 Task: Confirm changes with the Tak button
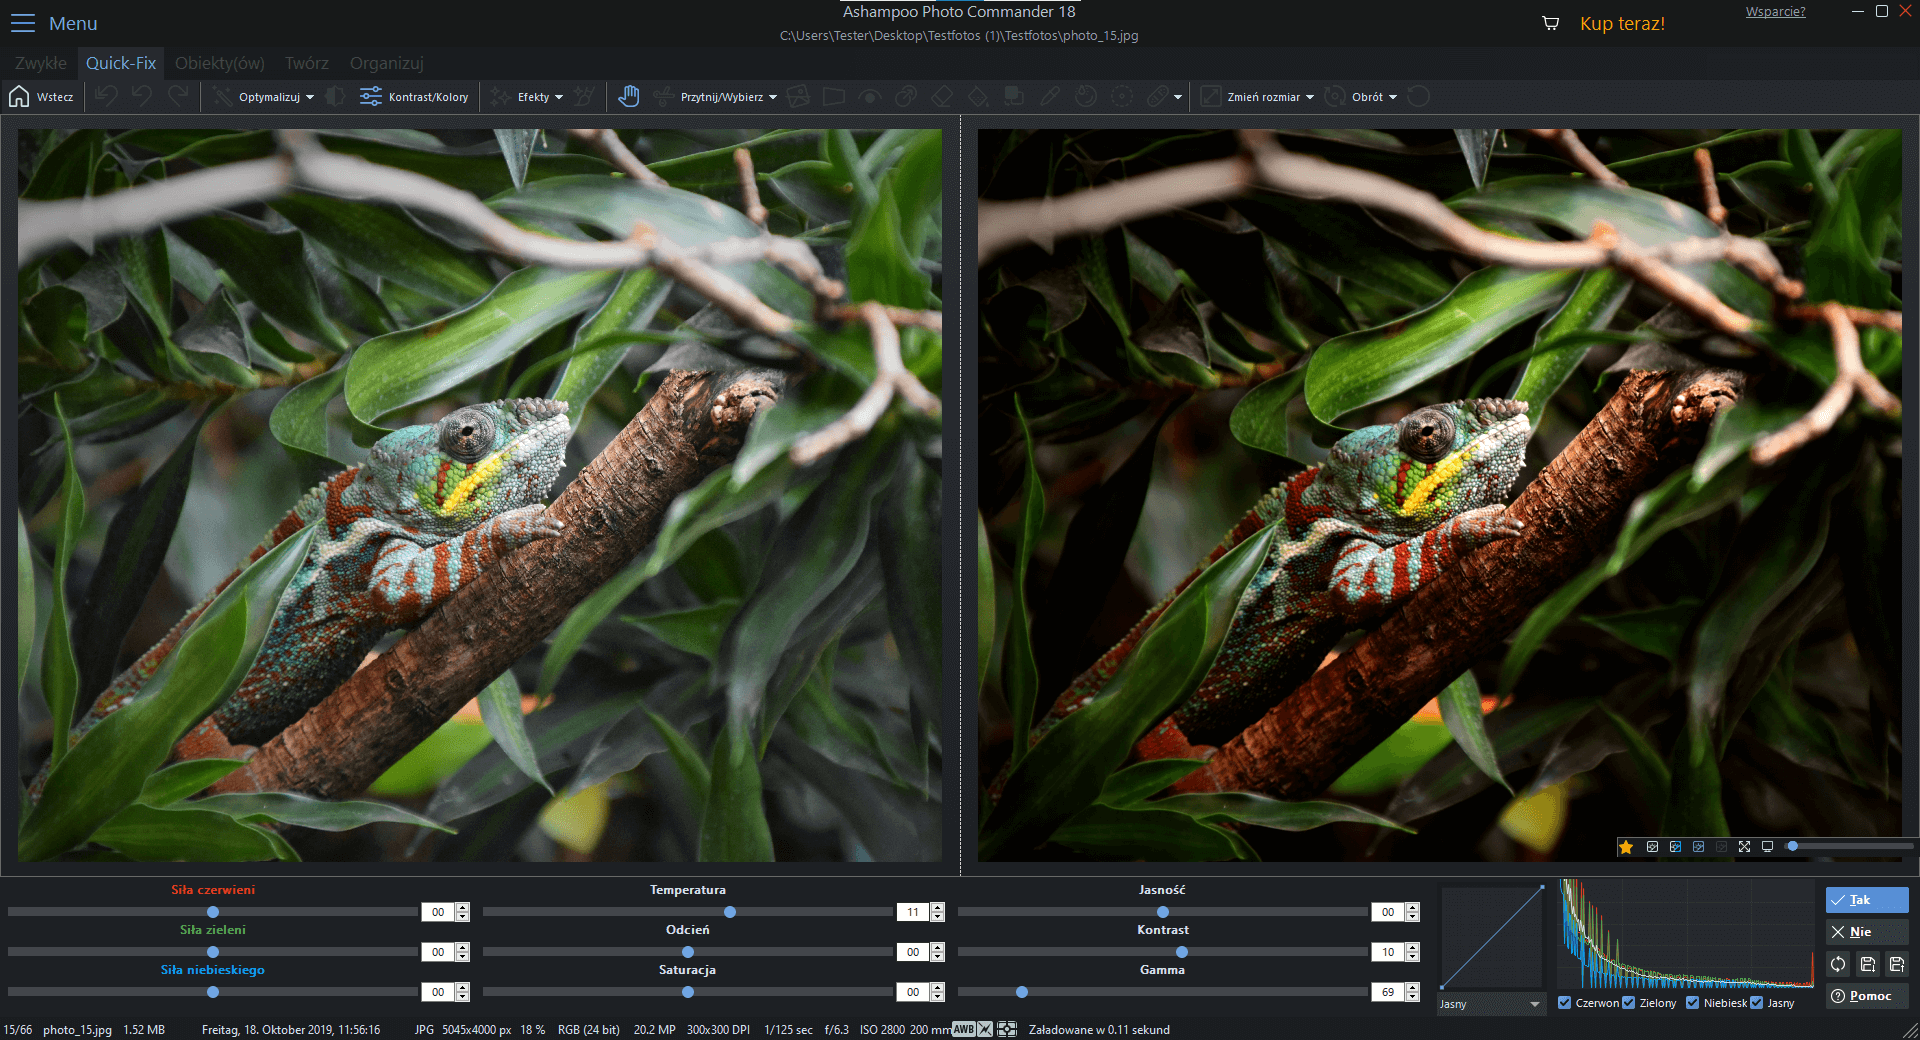(1865, 900)
